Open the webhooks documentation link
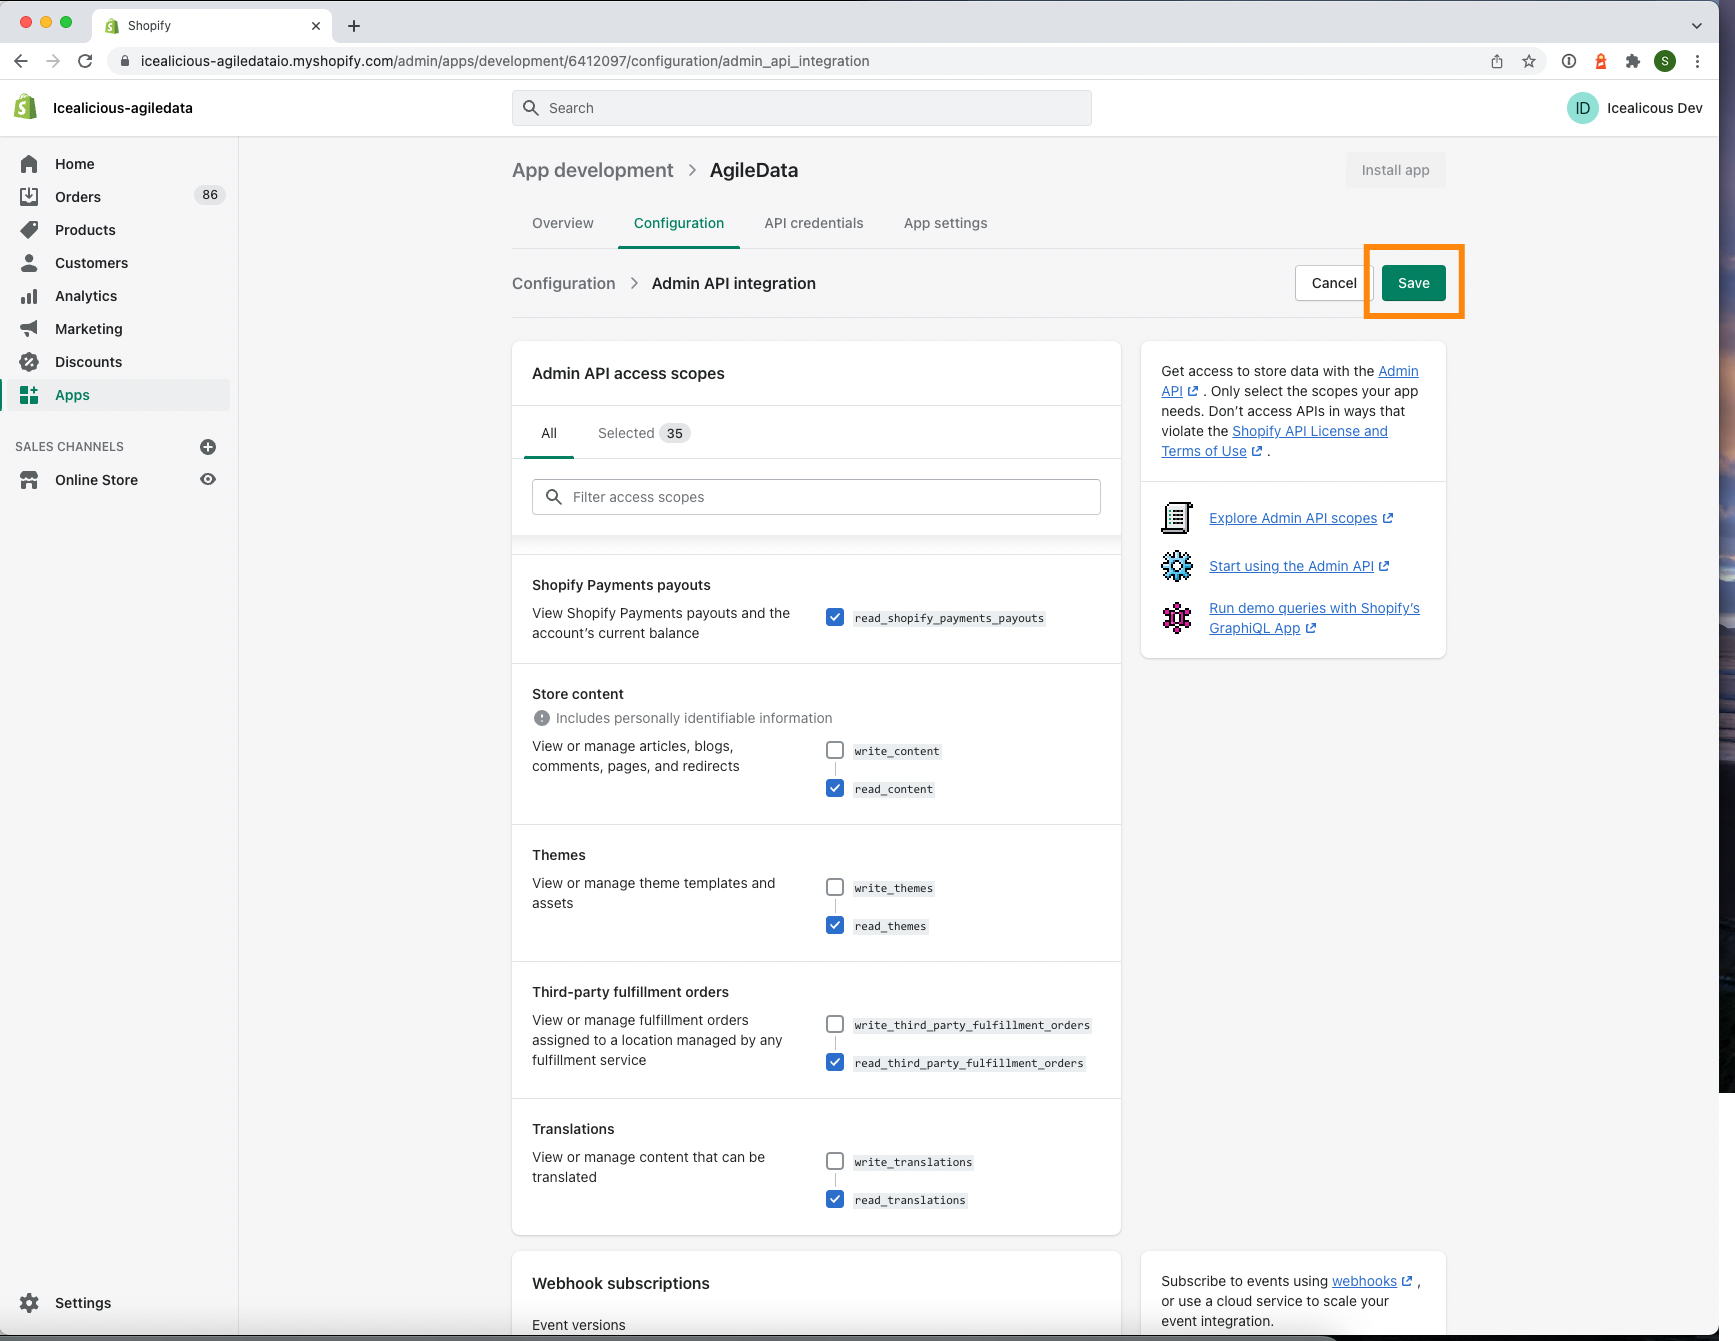Screen dimensions: 1735x1341 [x=1372, y=1281]
